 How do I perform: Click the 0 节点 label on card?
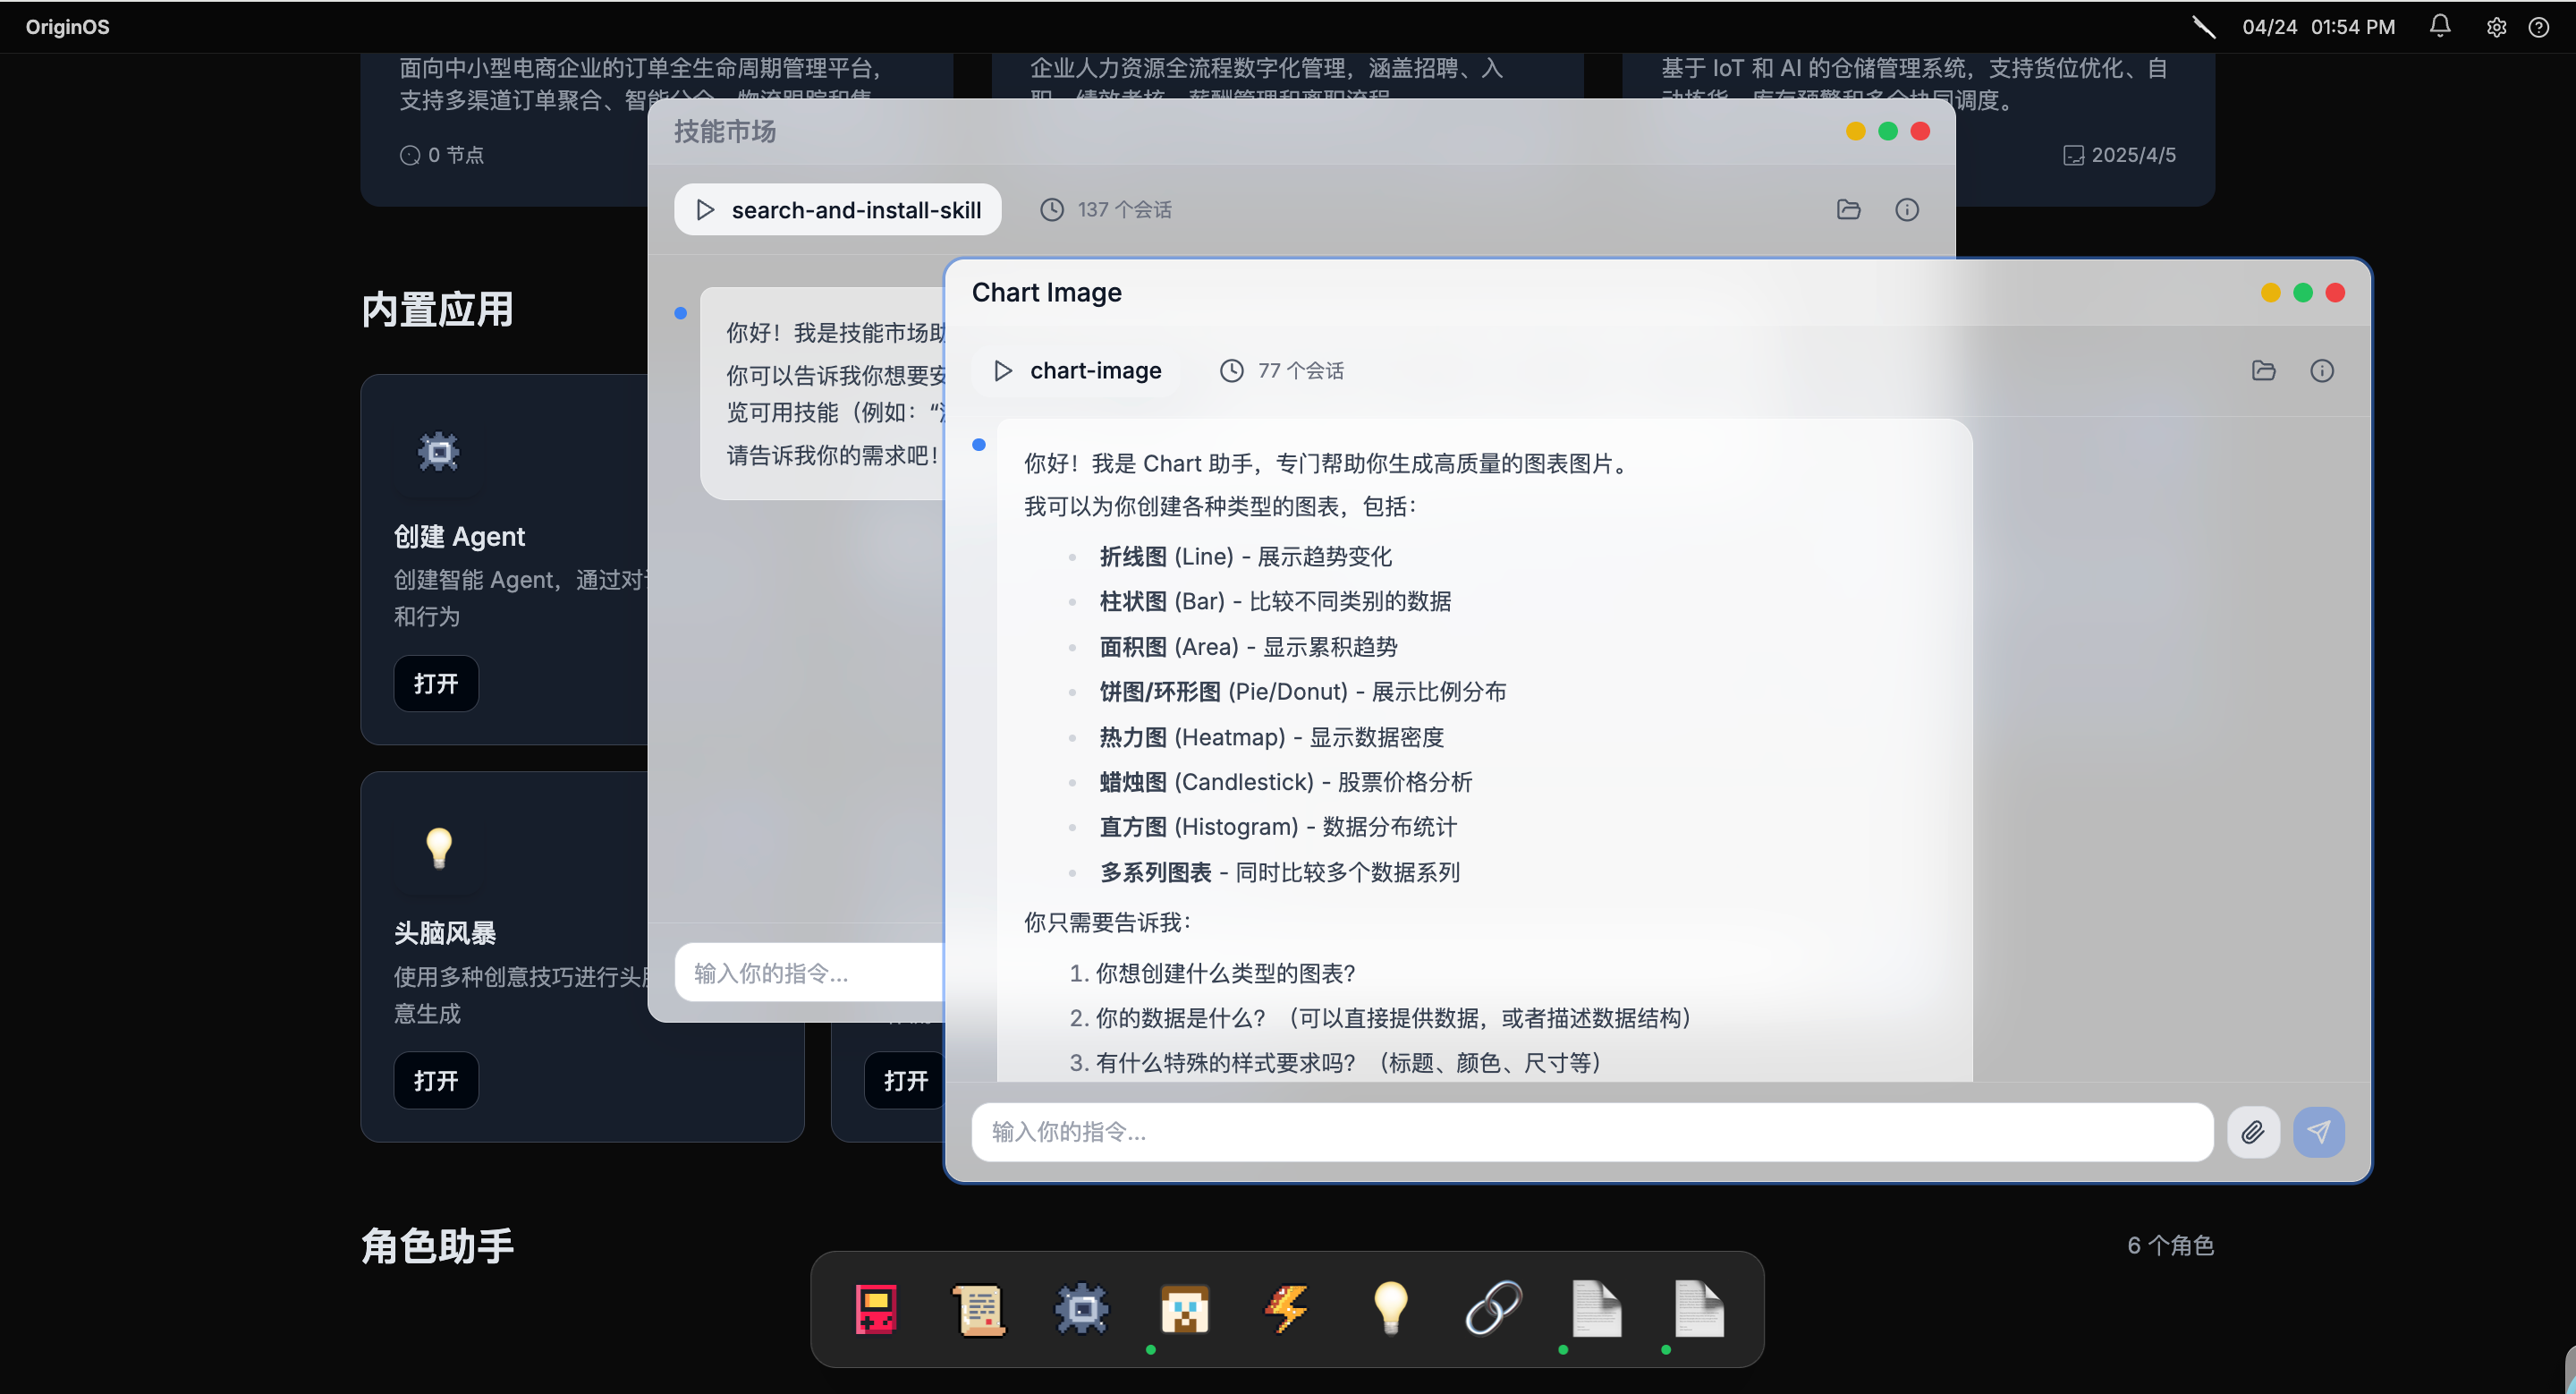click(x=441, y=155)
